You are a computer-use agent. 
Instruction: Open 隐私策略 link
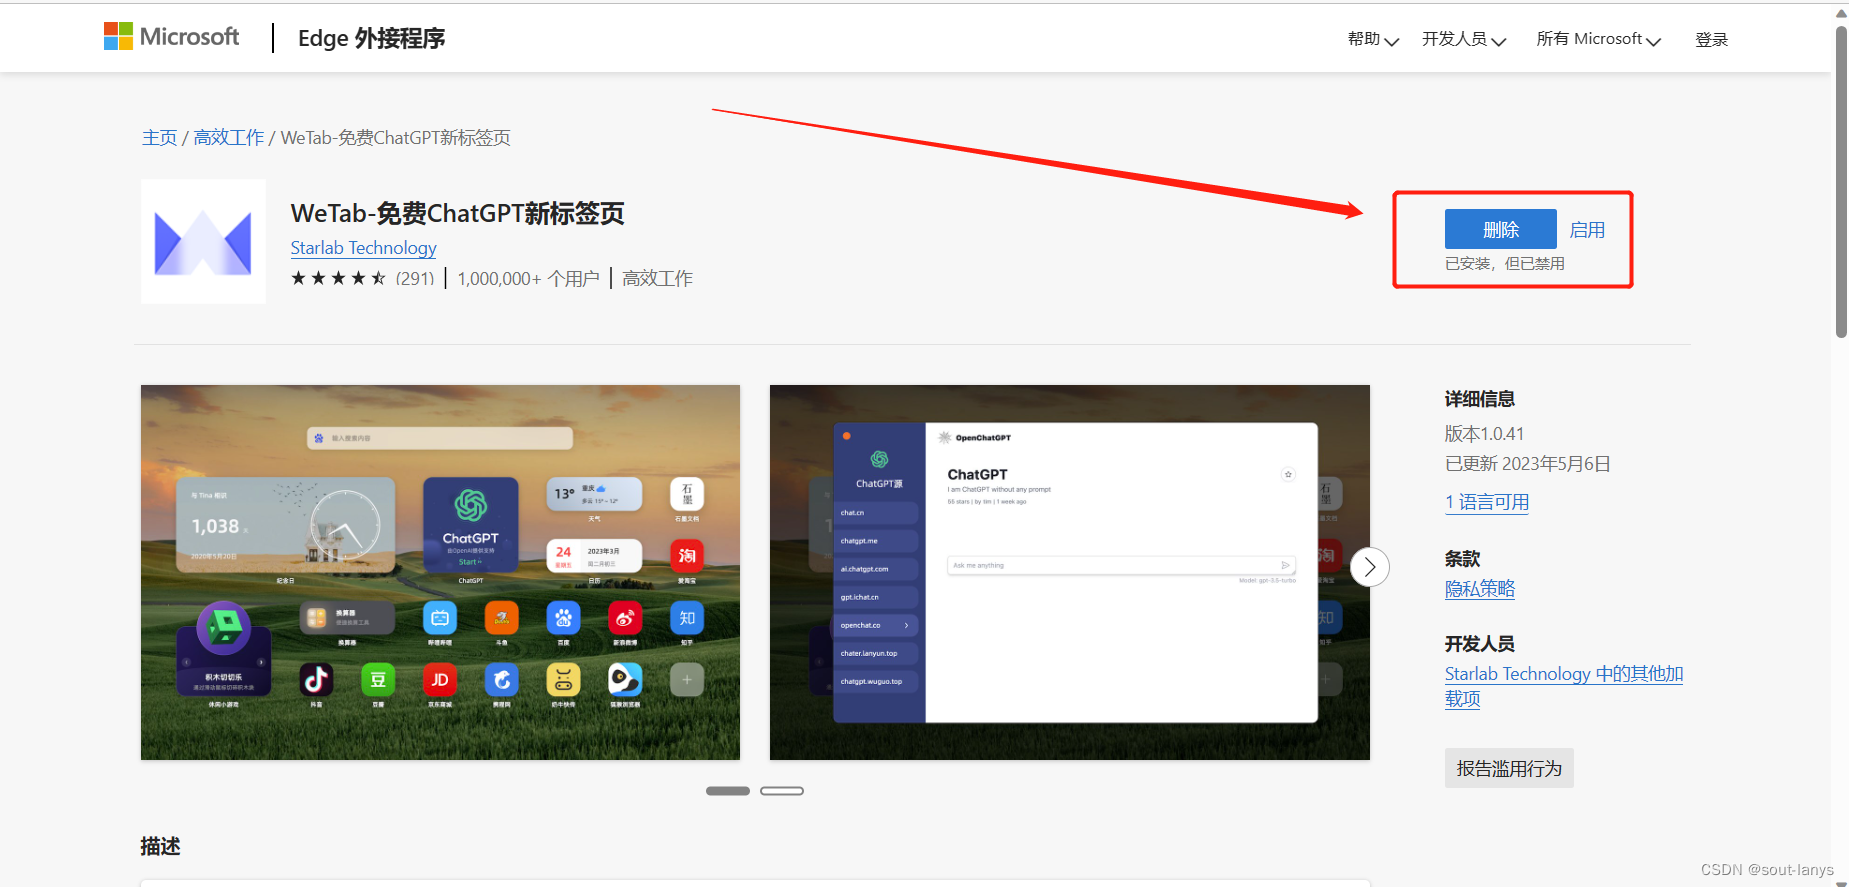[1480, 589]
